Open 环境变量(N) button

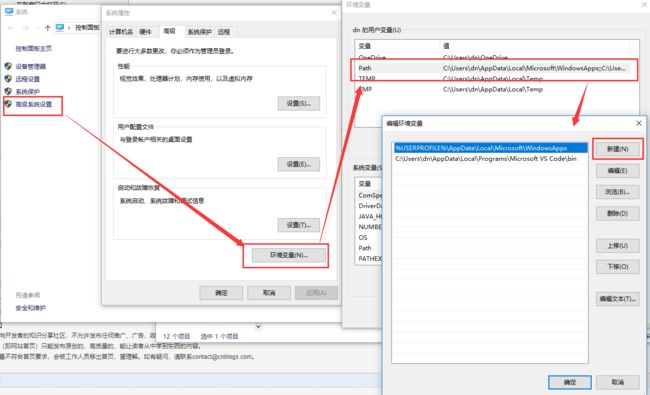289,255
